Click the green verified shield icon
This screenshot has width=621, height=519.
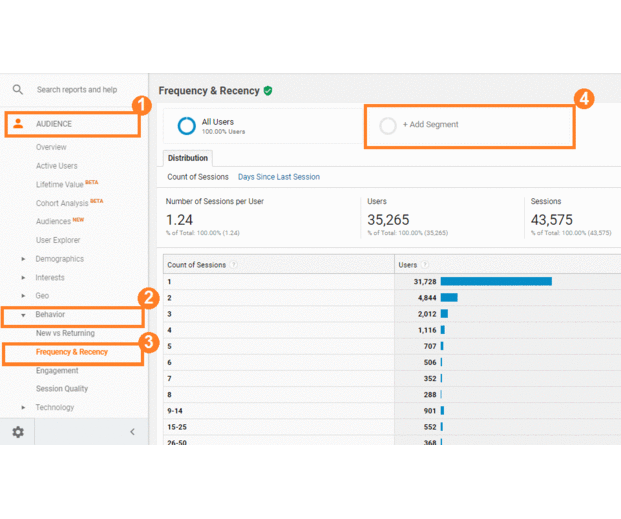tap(268, 91)
